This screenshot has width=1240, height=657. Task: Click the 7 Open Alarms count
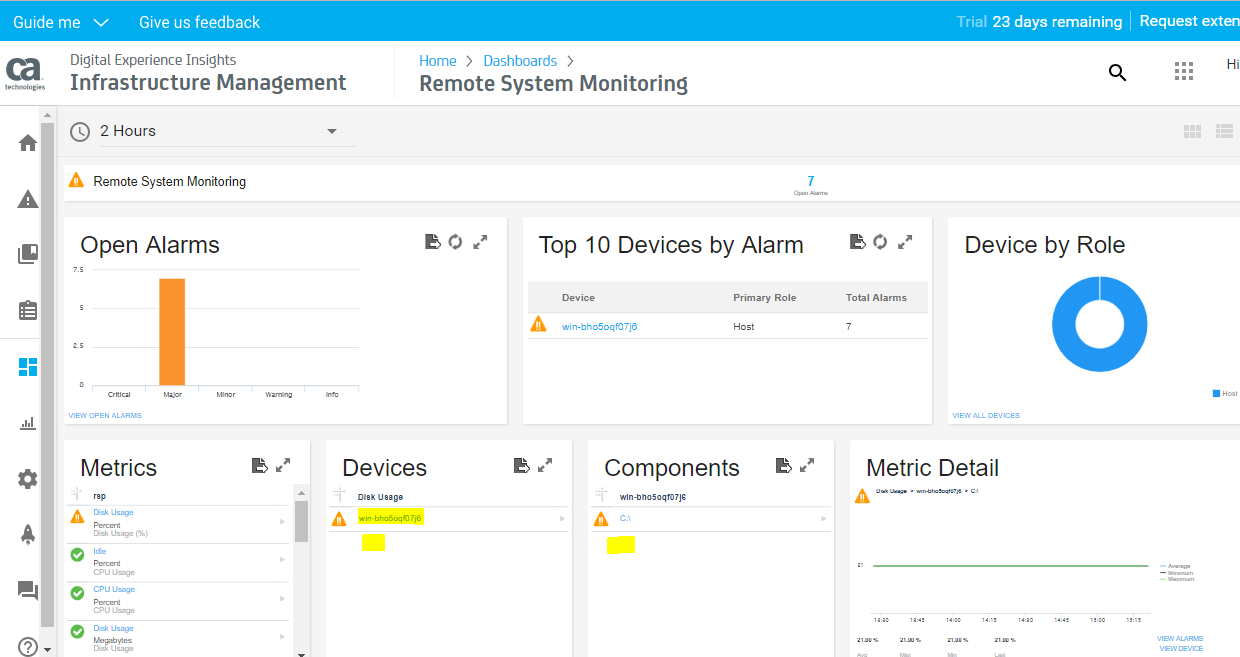click(x=811, y=181)
